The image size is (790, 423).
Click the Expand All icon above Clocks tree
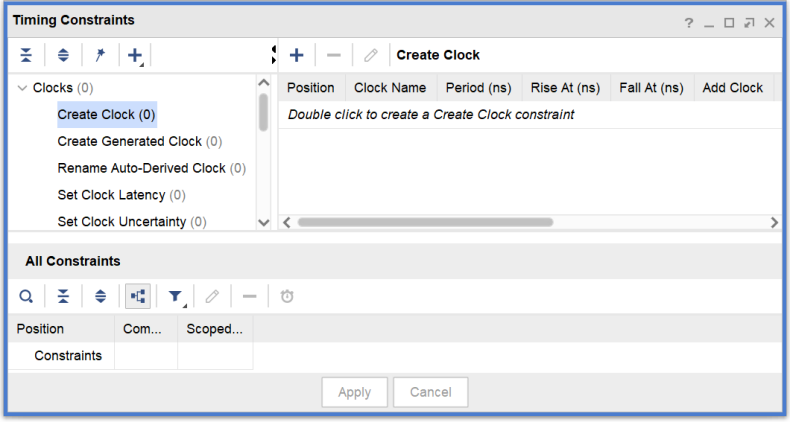pos(63,55)
